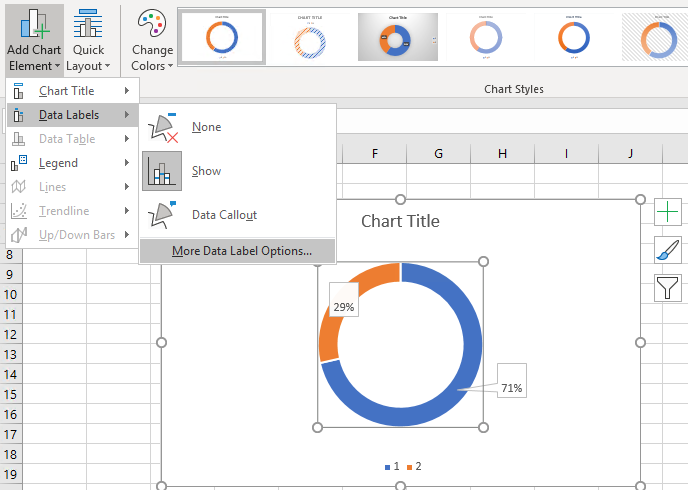Image resolution: width=688 pixels, height=490 pixels.
Task: Open the Chart Title submenu entry
Action: [x=73, y=91]
